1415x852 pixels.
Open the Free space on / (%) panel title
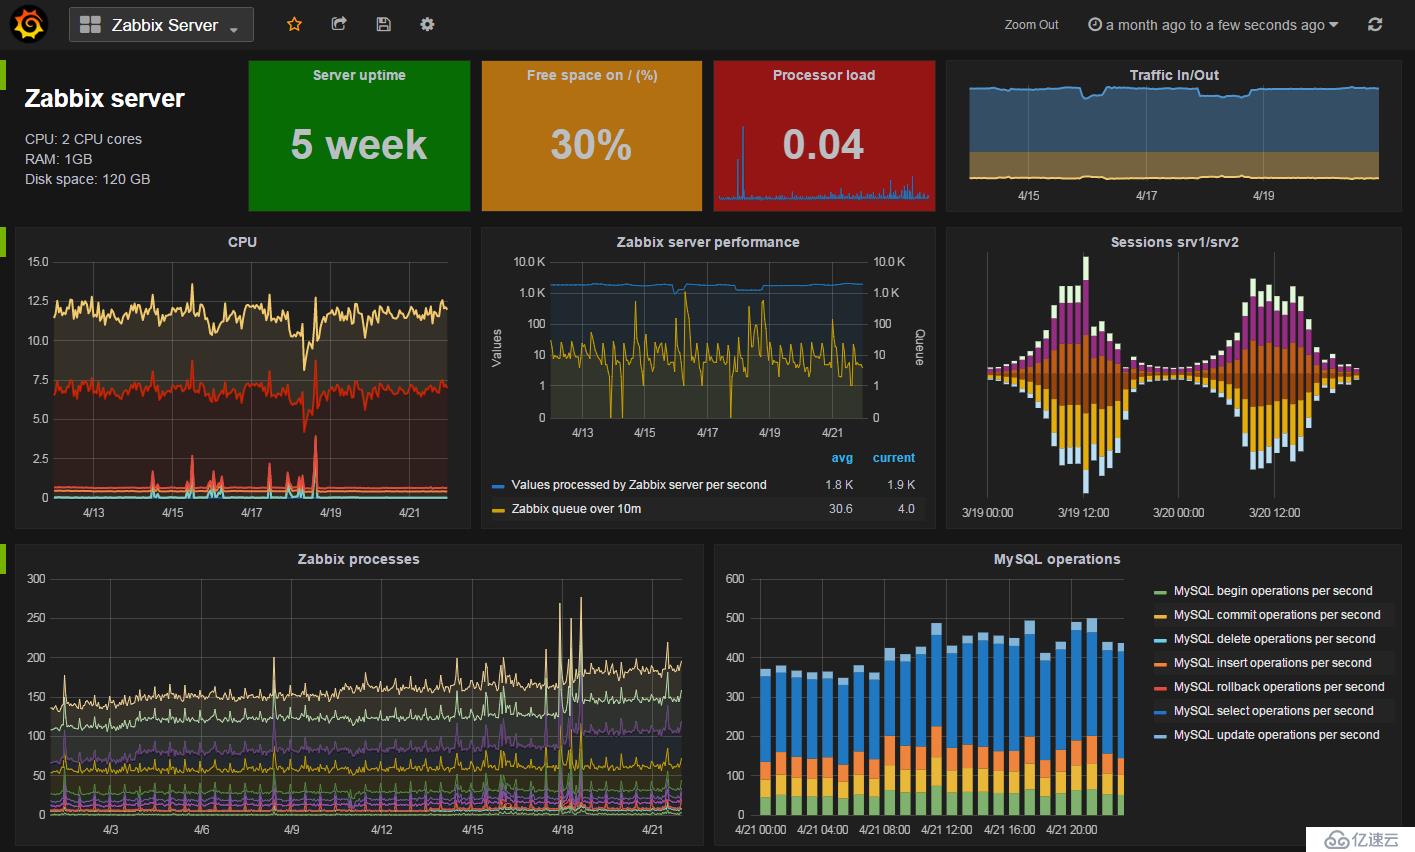click(x=592, y=75)
